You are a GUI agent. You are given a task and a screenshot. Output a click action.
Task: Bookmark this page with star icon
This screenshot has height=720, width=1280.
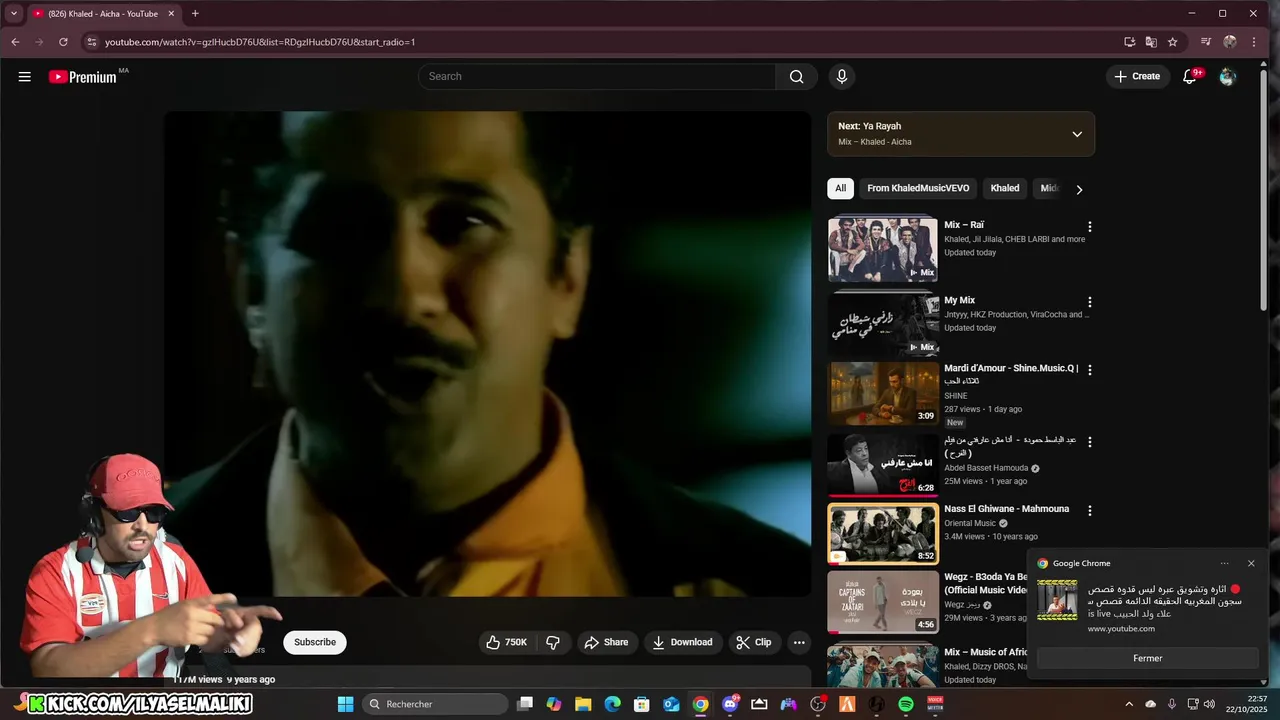1172,42
